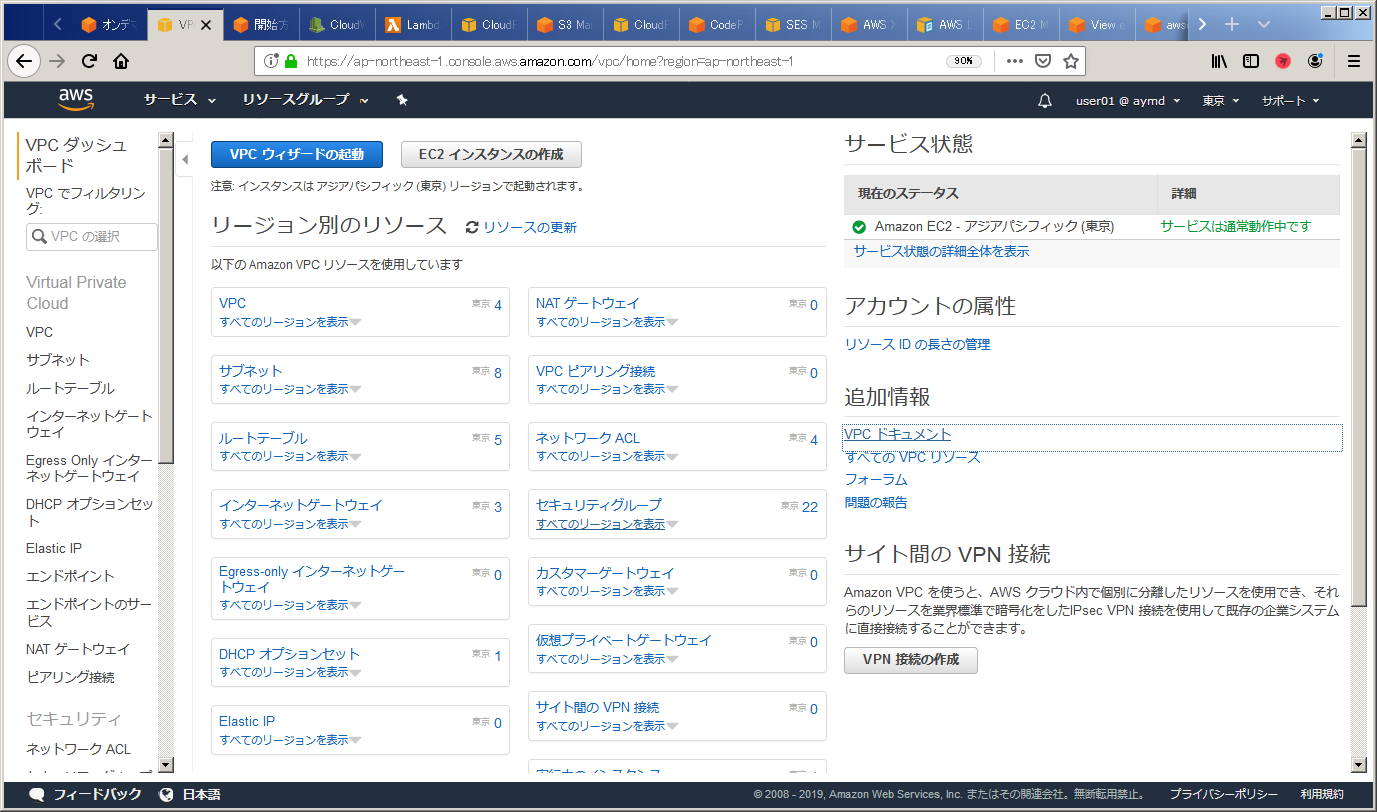Viewport: 1377px width, 812px height.
Task: Switch to the Lambda browser tab
Action: pos(412,24)
